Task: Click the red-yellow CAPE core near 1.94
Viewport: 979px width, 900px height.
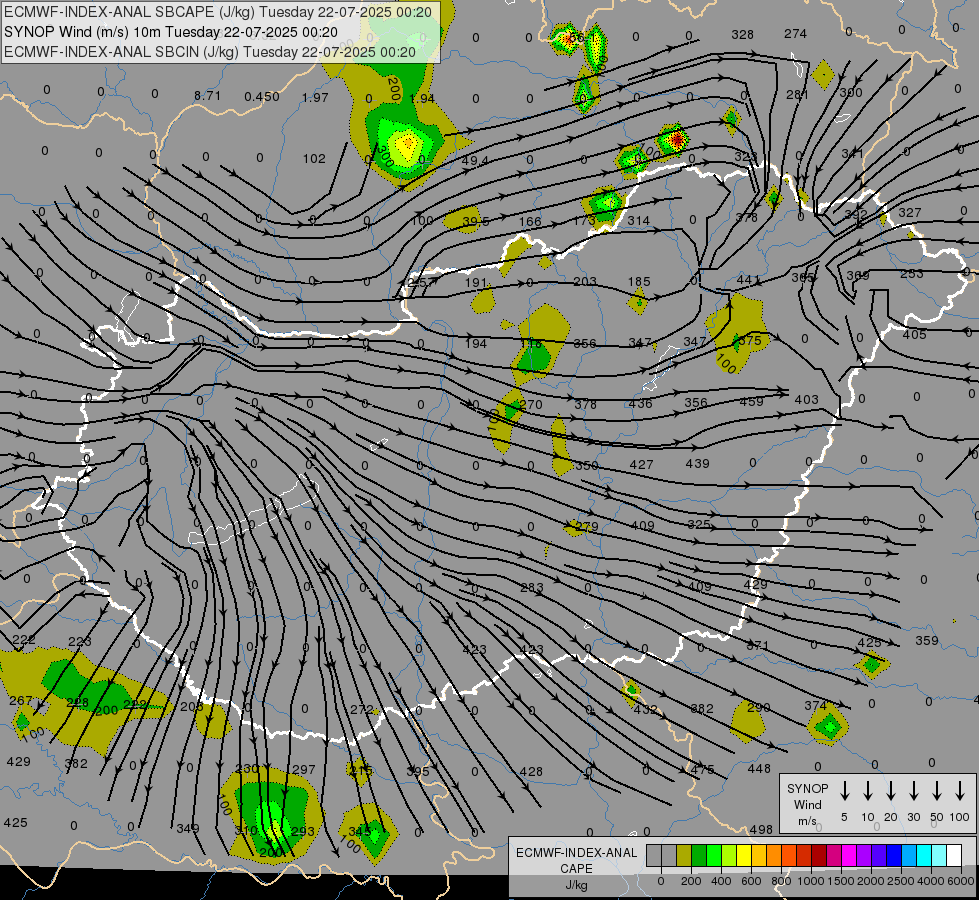Action: point(408,142)
